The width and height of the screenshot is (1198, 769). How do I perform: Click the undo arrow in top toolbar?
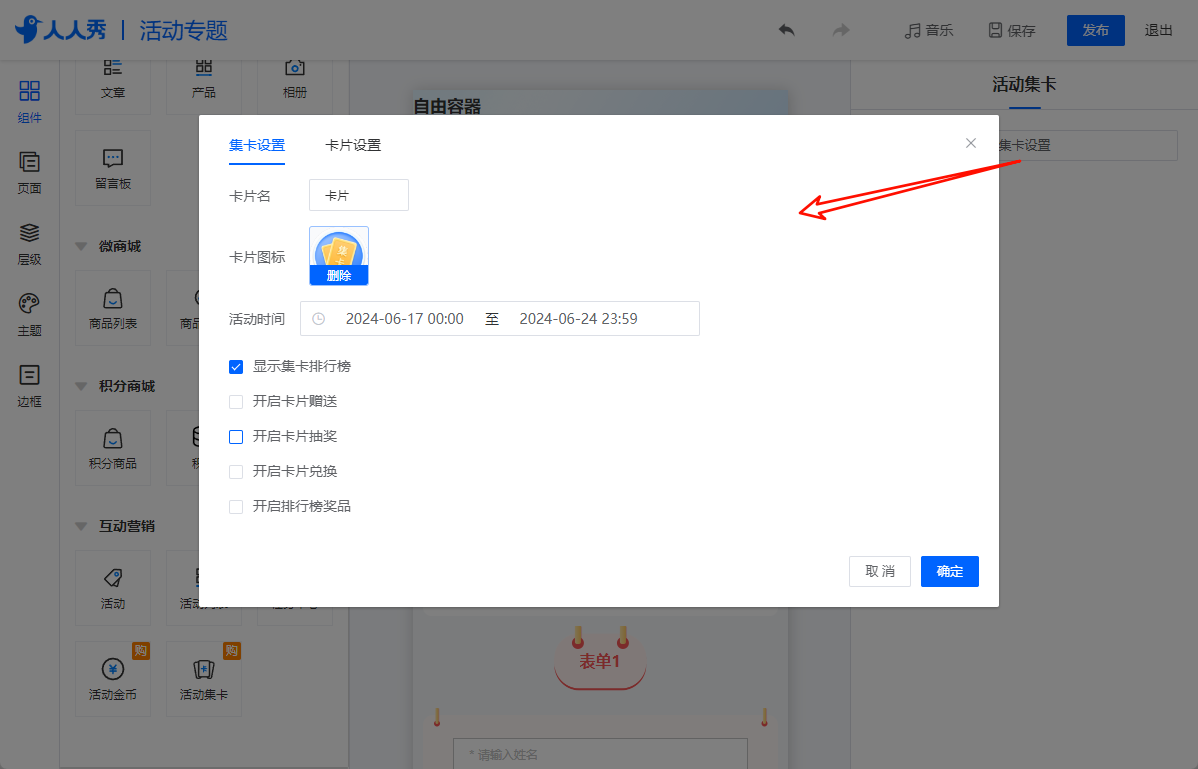786,31
